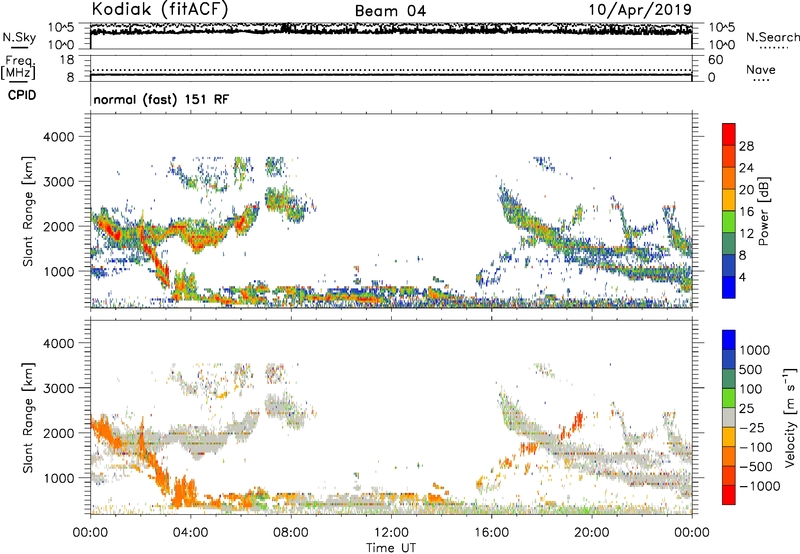Click the 'normal (fast) 151 RF' text
The image size is (800, 554).
click(x=161, y=99)
